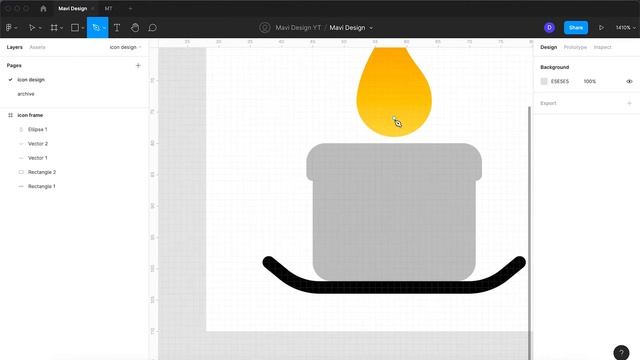640x360 pixels.
Task: Add an export setting with plus
Action: tap(629, 103)
